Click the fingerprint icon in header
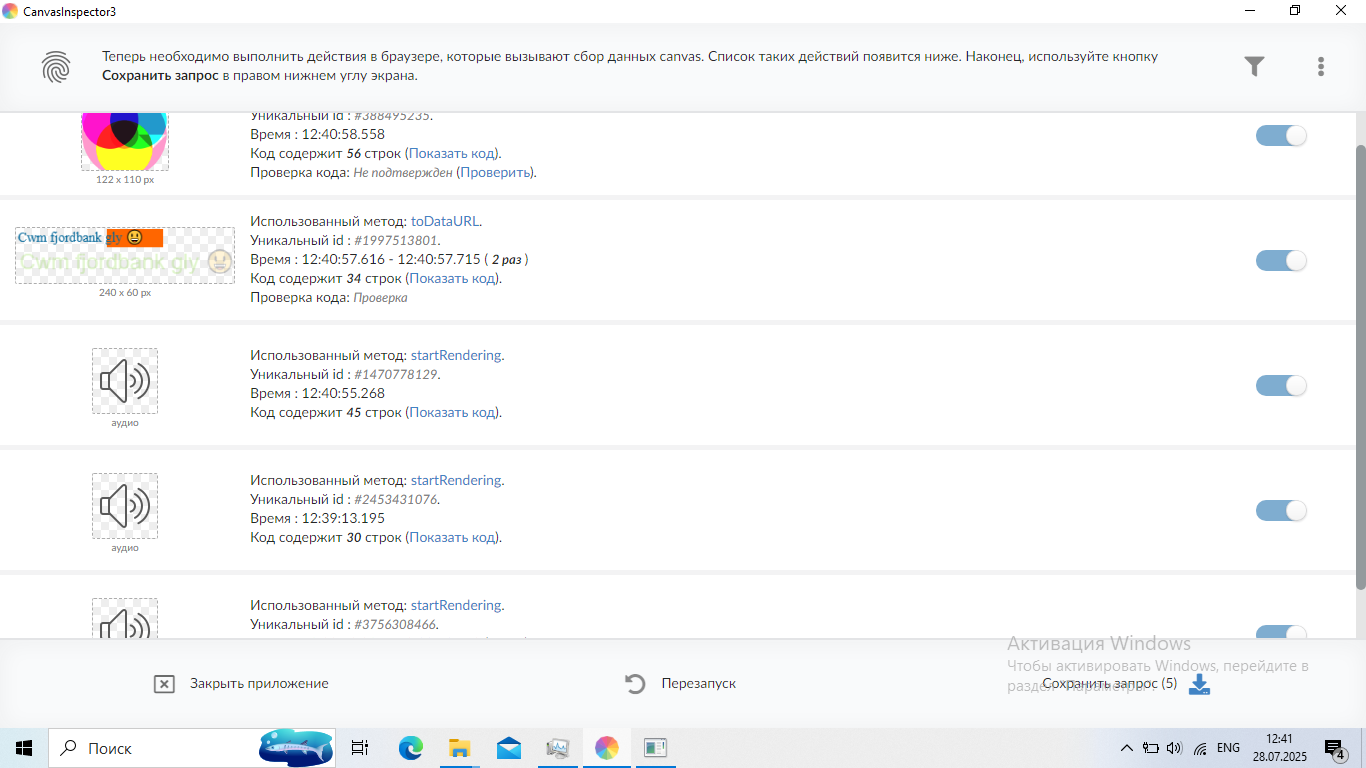 point(56,66)
